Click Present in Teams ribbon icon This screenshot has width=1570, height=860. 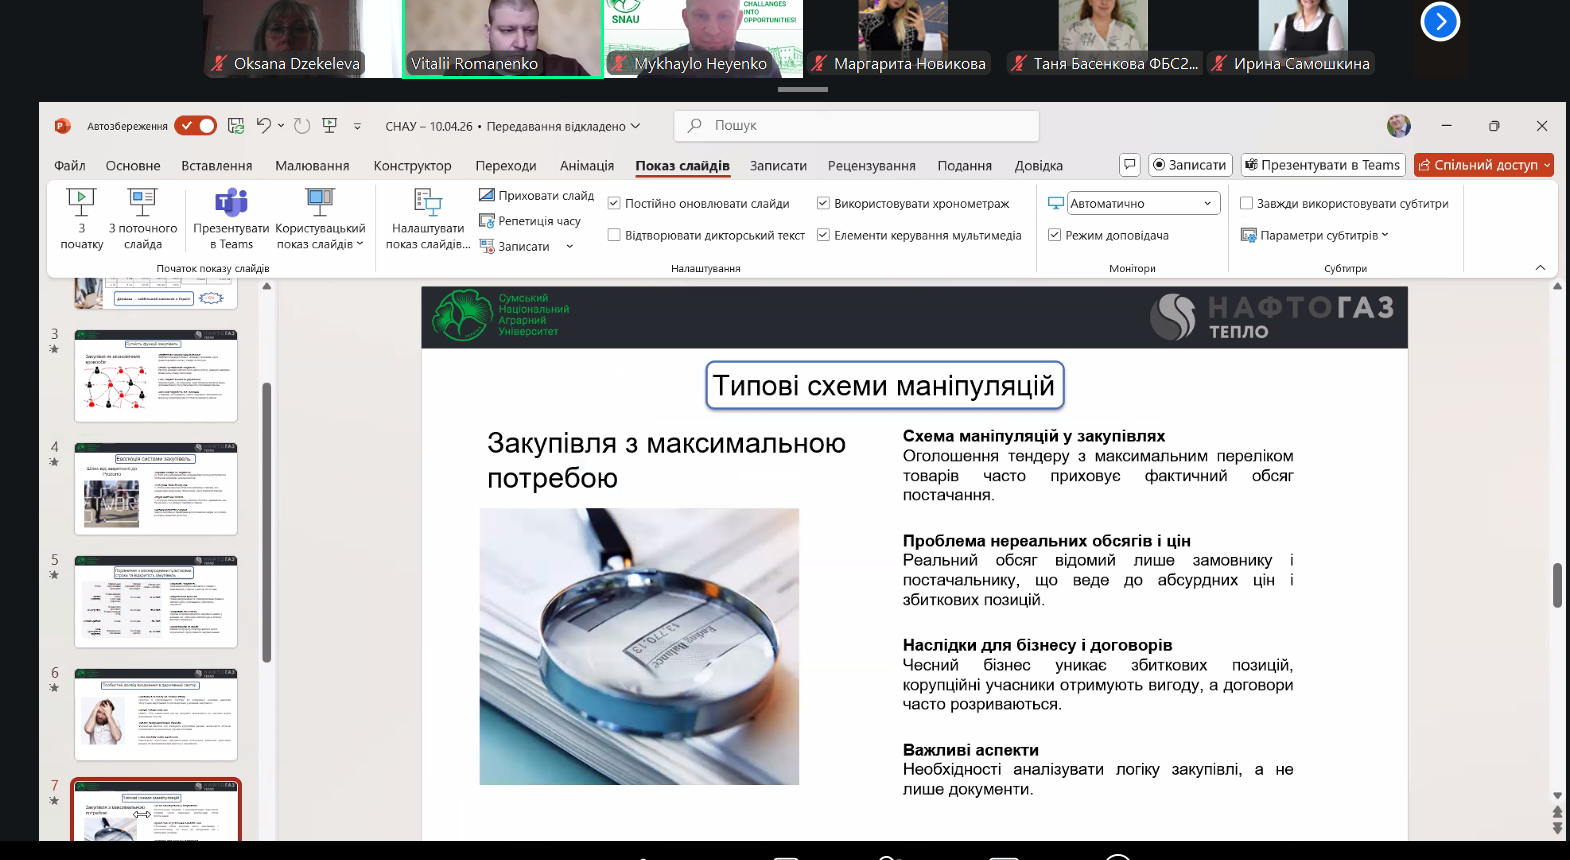tap(231, 204)
